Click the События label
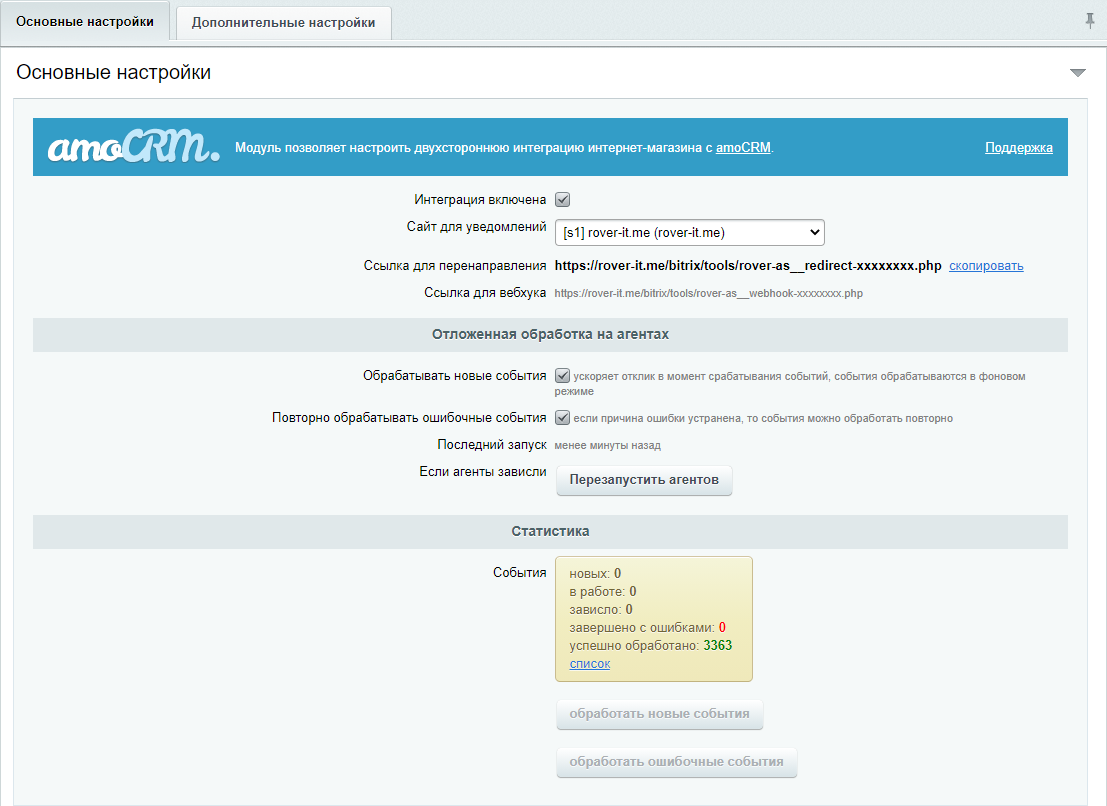The width and height of the screenshot is (1107, 806). click(x=520, y=572)
